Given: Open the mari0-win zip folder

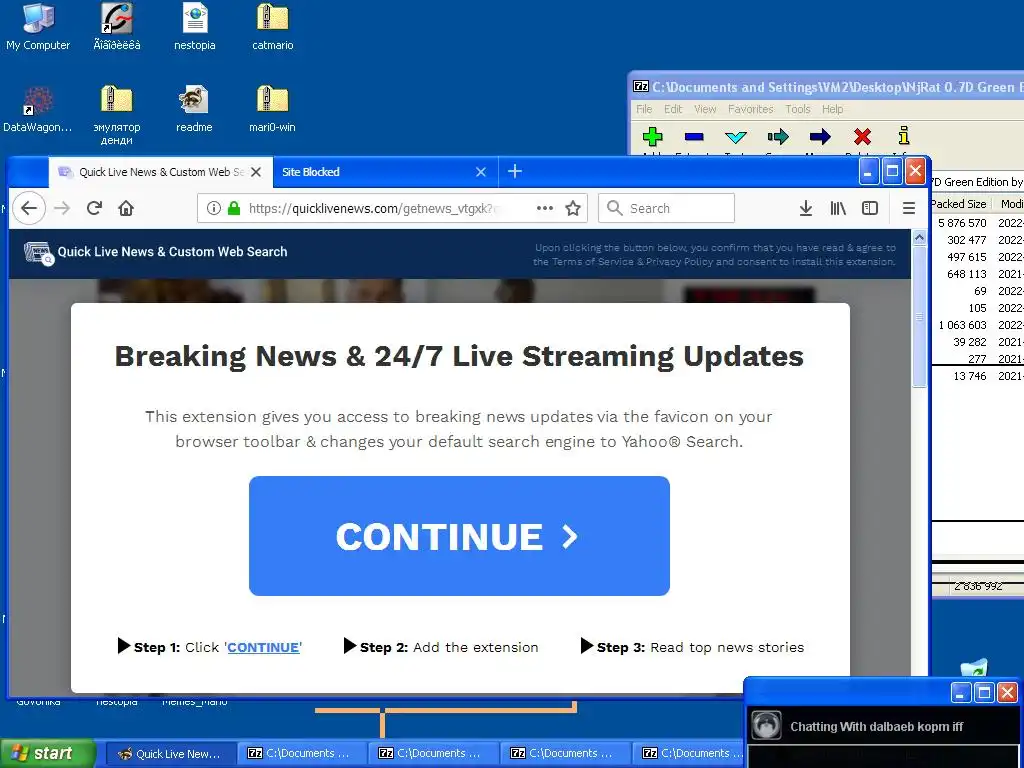Looking at the screenshot, I should coord(272,109).
